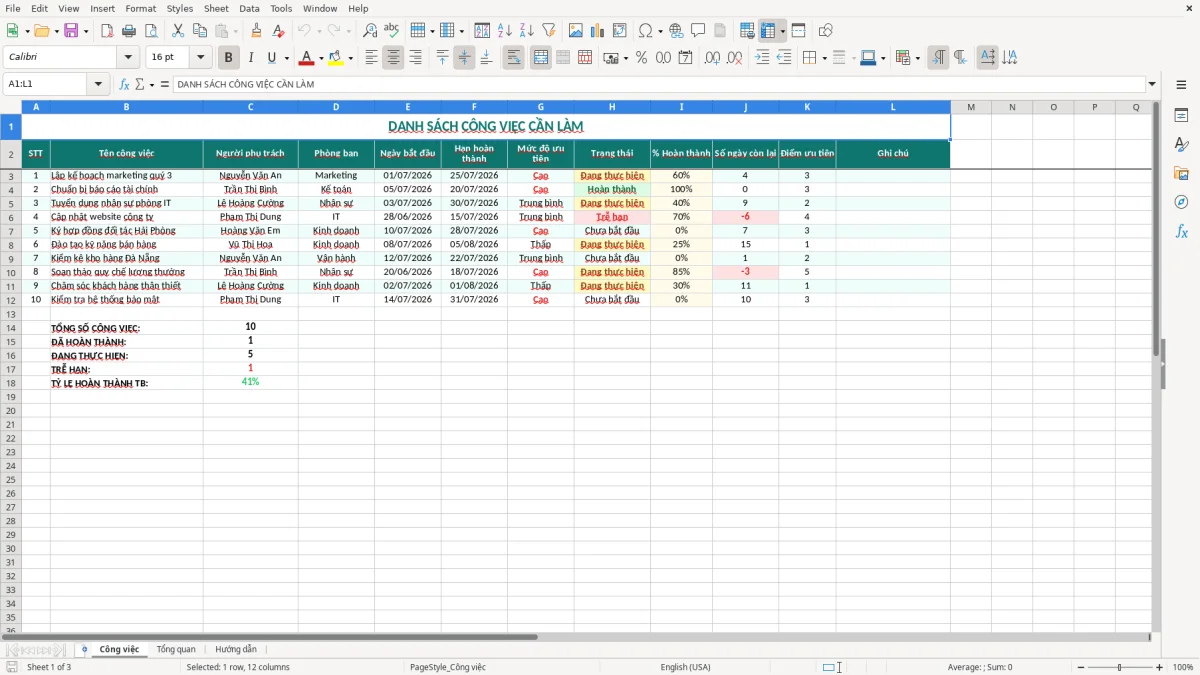Toggle Print Preview icon
Screen dimensions: 1200x675
click(150, 31)
